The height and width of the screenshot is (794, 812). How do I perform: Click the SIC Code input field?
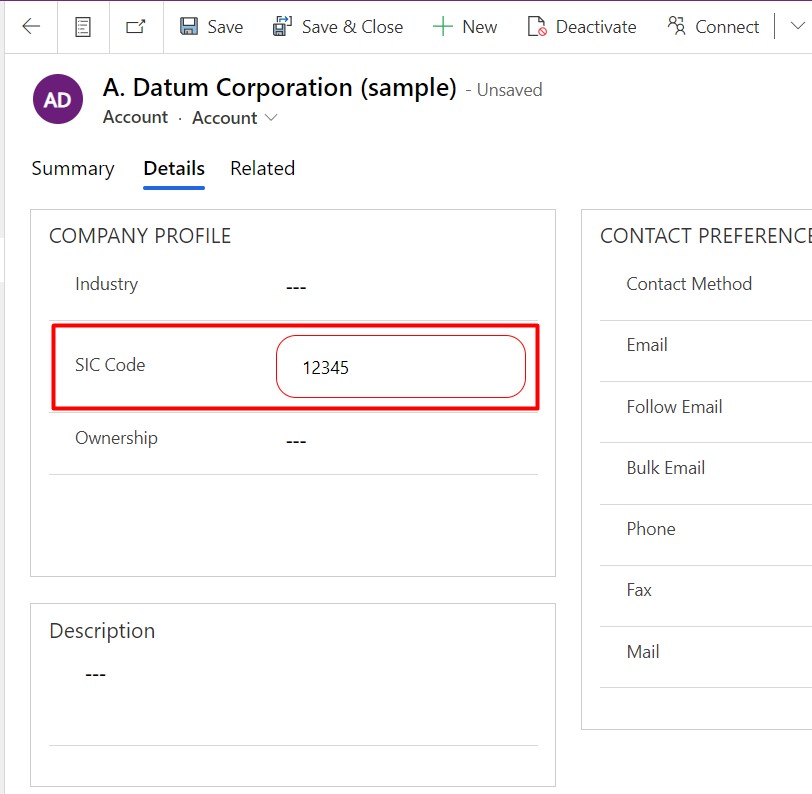(x=400, y=367)
